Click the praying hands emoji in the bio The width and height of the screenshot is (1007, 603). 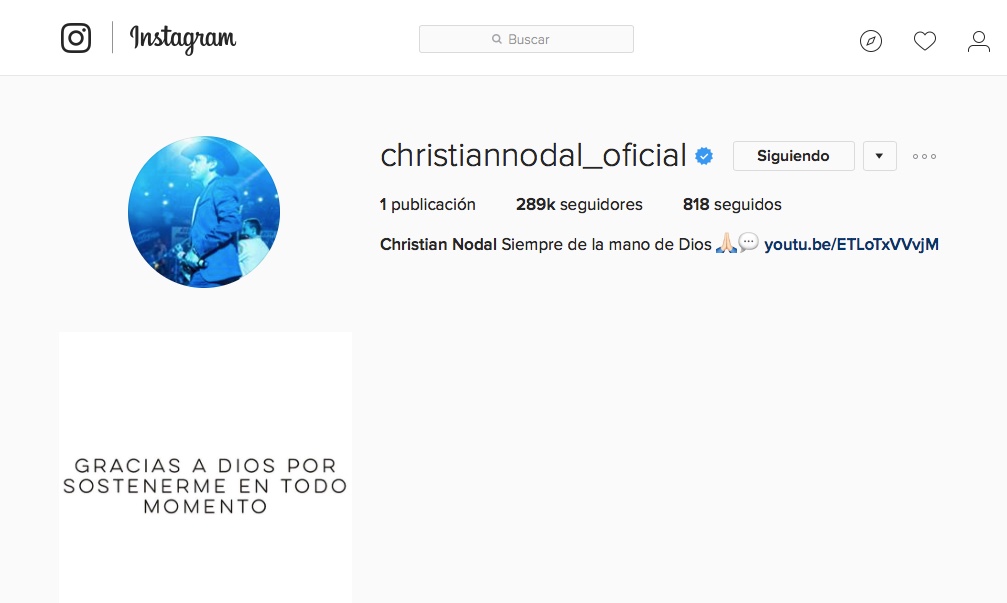coord(726,243)
